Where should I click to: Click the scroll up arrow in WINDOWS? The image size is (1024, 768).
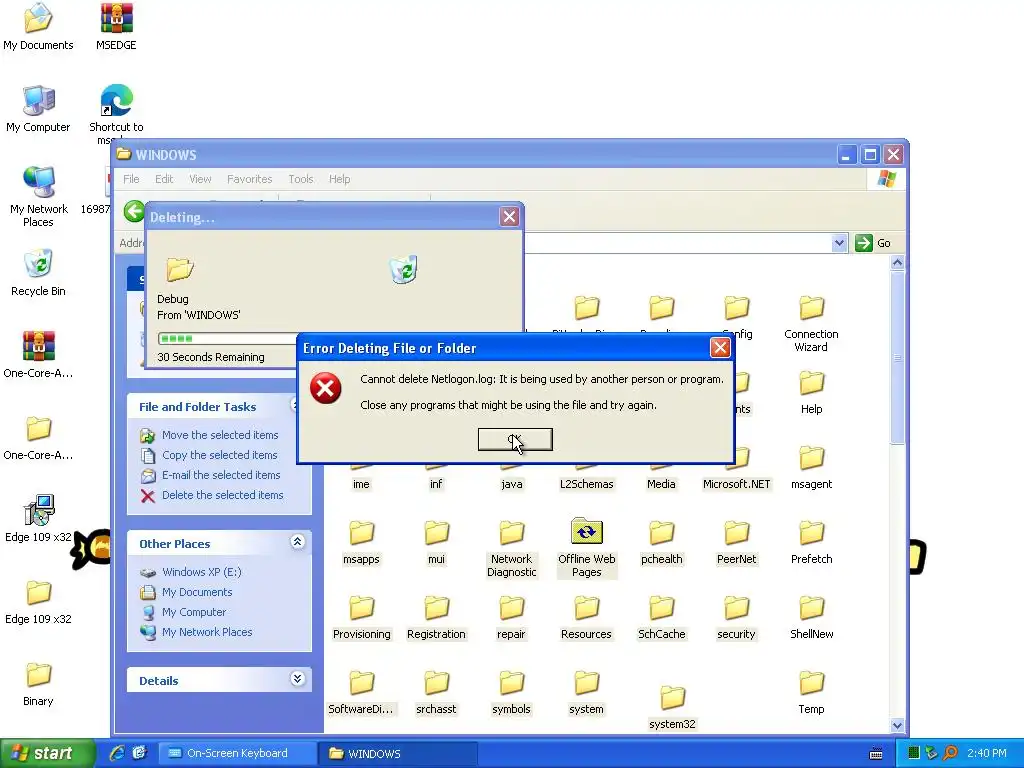click(897, 263)
